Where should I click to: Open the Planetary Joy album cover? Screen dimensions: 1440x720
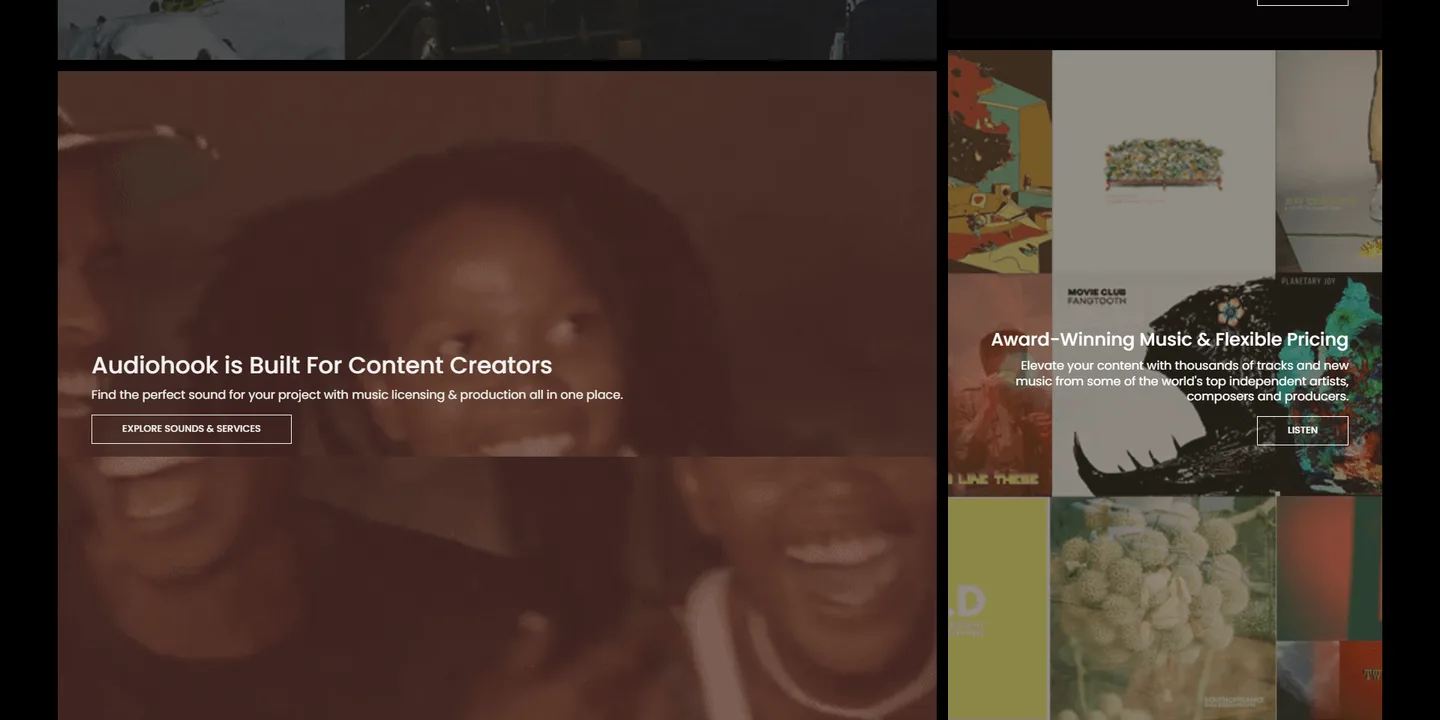[1329, 384]
